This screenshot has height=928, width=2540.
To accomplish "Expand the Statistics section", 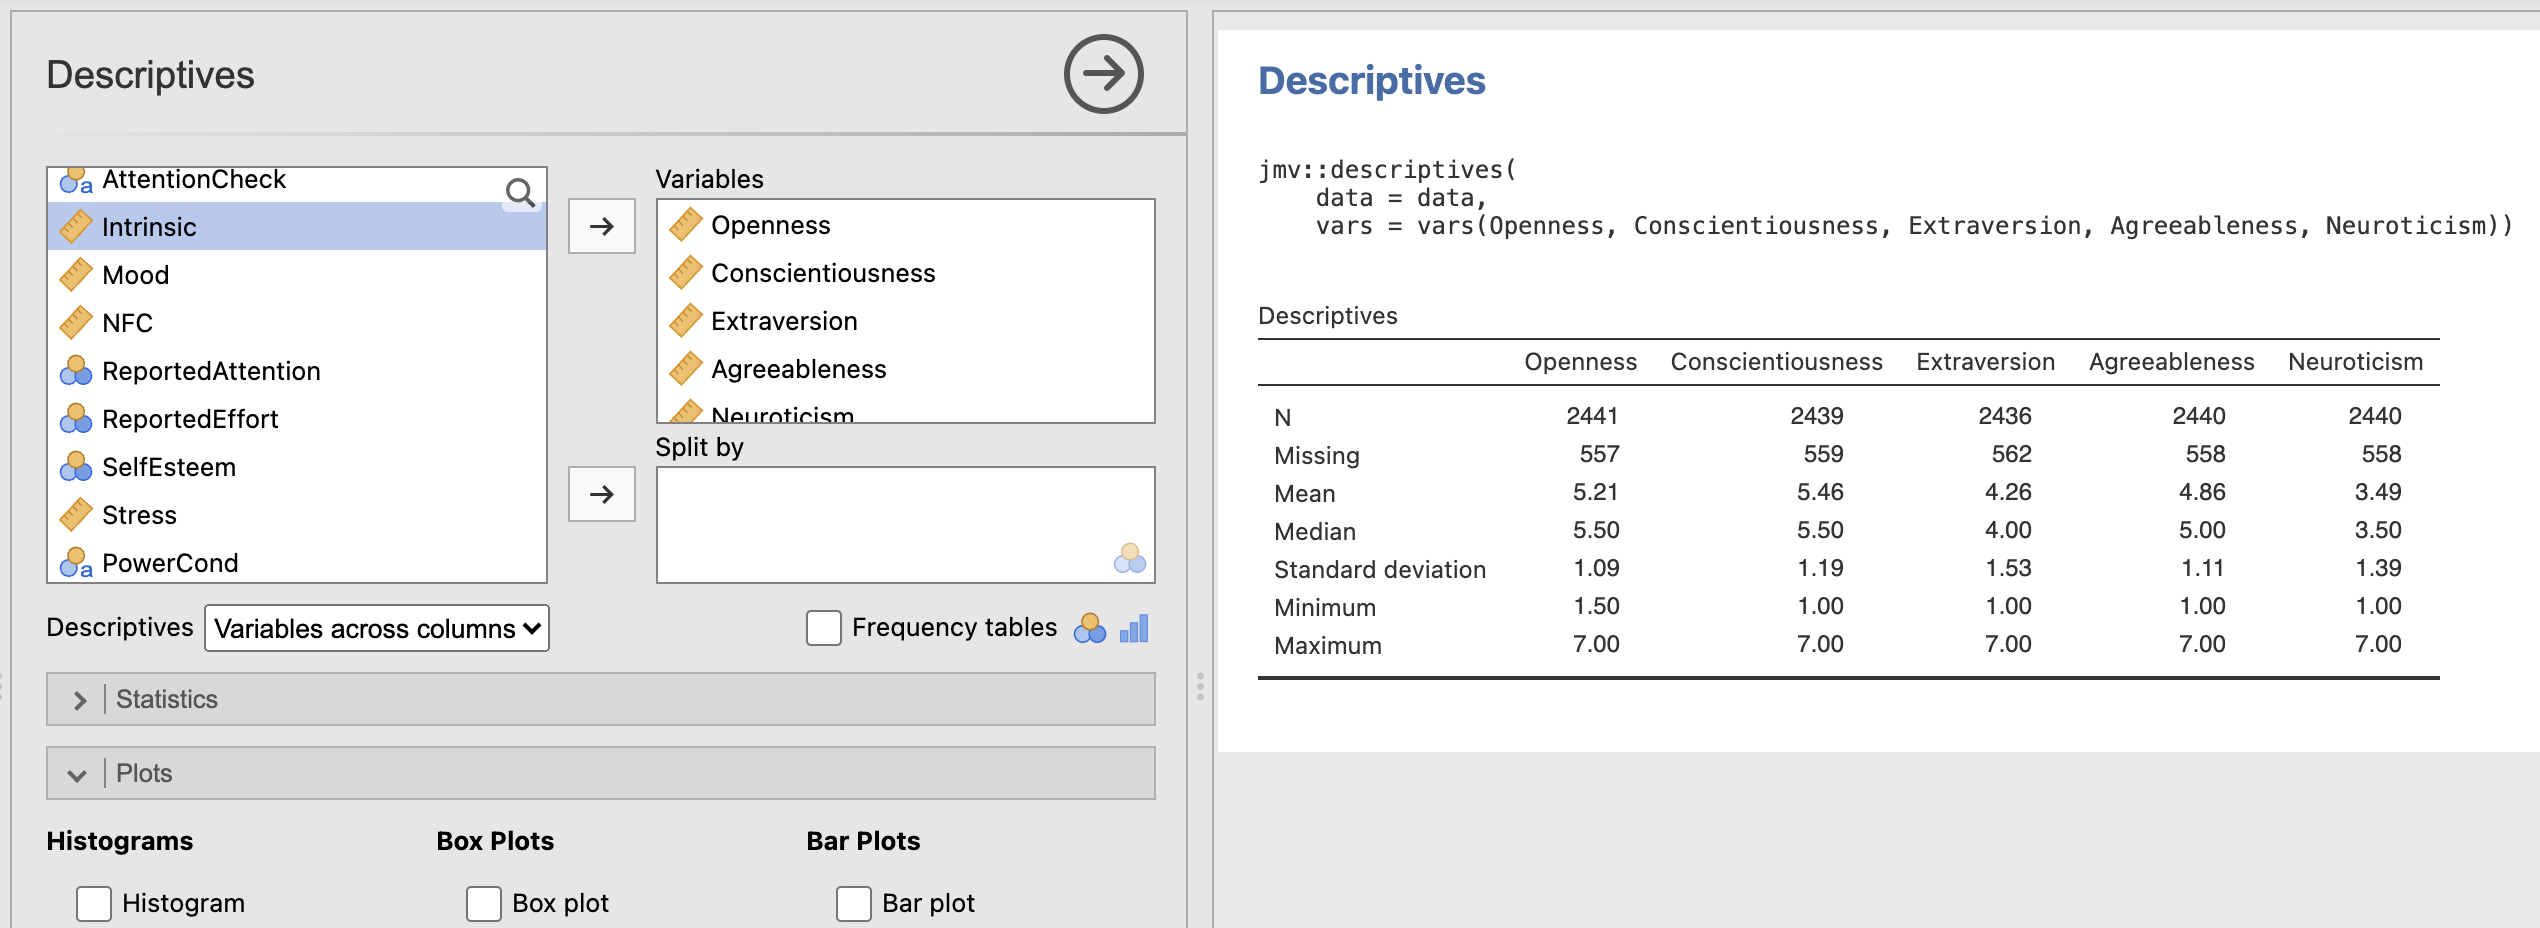I will 601,699.
